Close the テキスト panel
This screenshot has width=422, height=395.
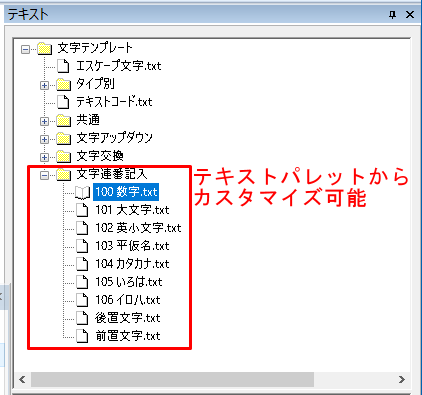pyautogui.click(x=410, y=14)
